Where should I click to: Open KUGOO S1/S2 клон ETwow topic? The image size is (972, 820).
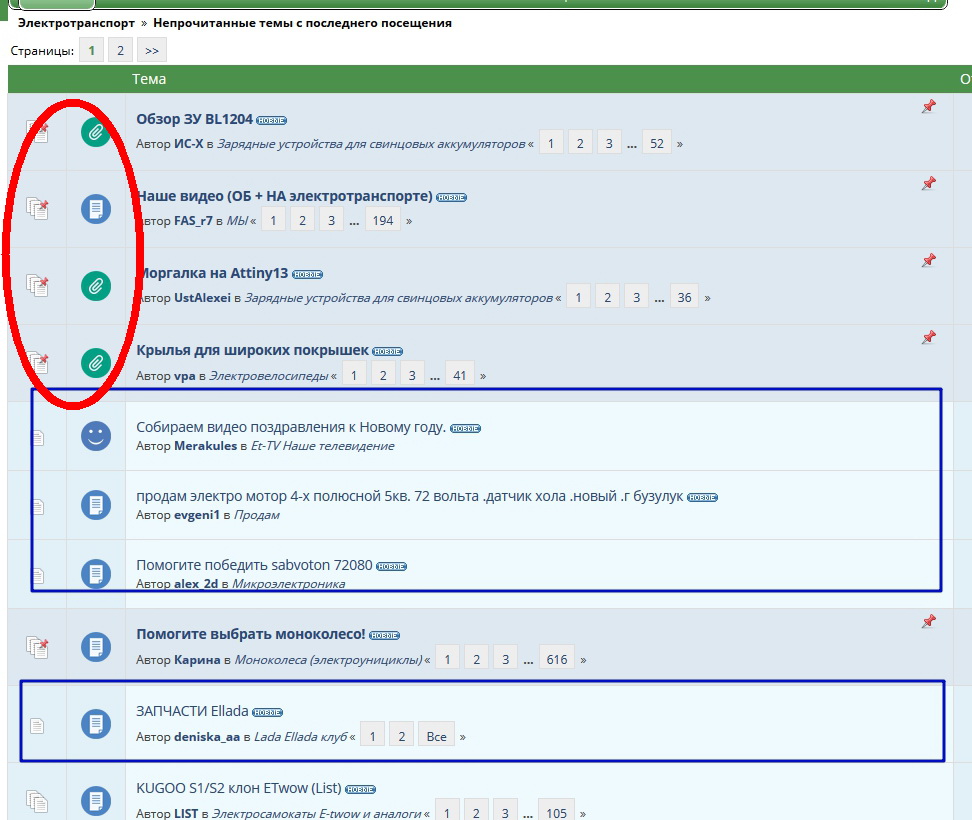(238, 787)
